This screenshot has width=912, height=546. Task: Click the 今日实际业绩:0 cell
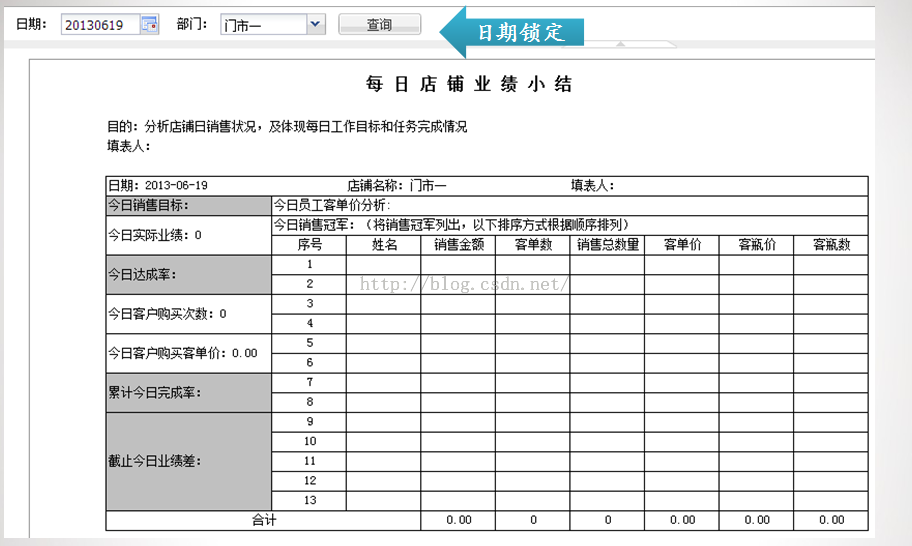188,235
